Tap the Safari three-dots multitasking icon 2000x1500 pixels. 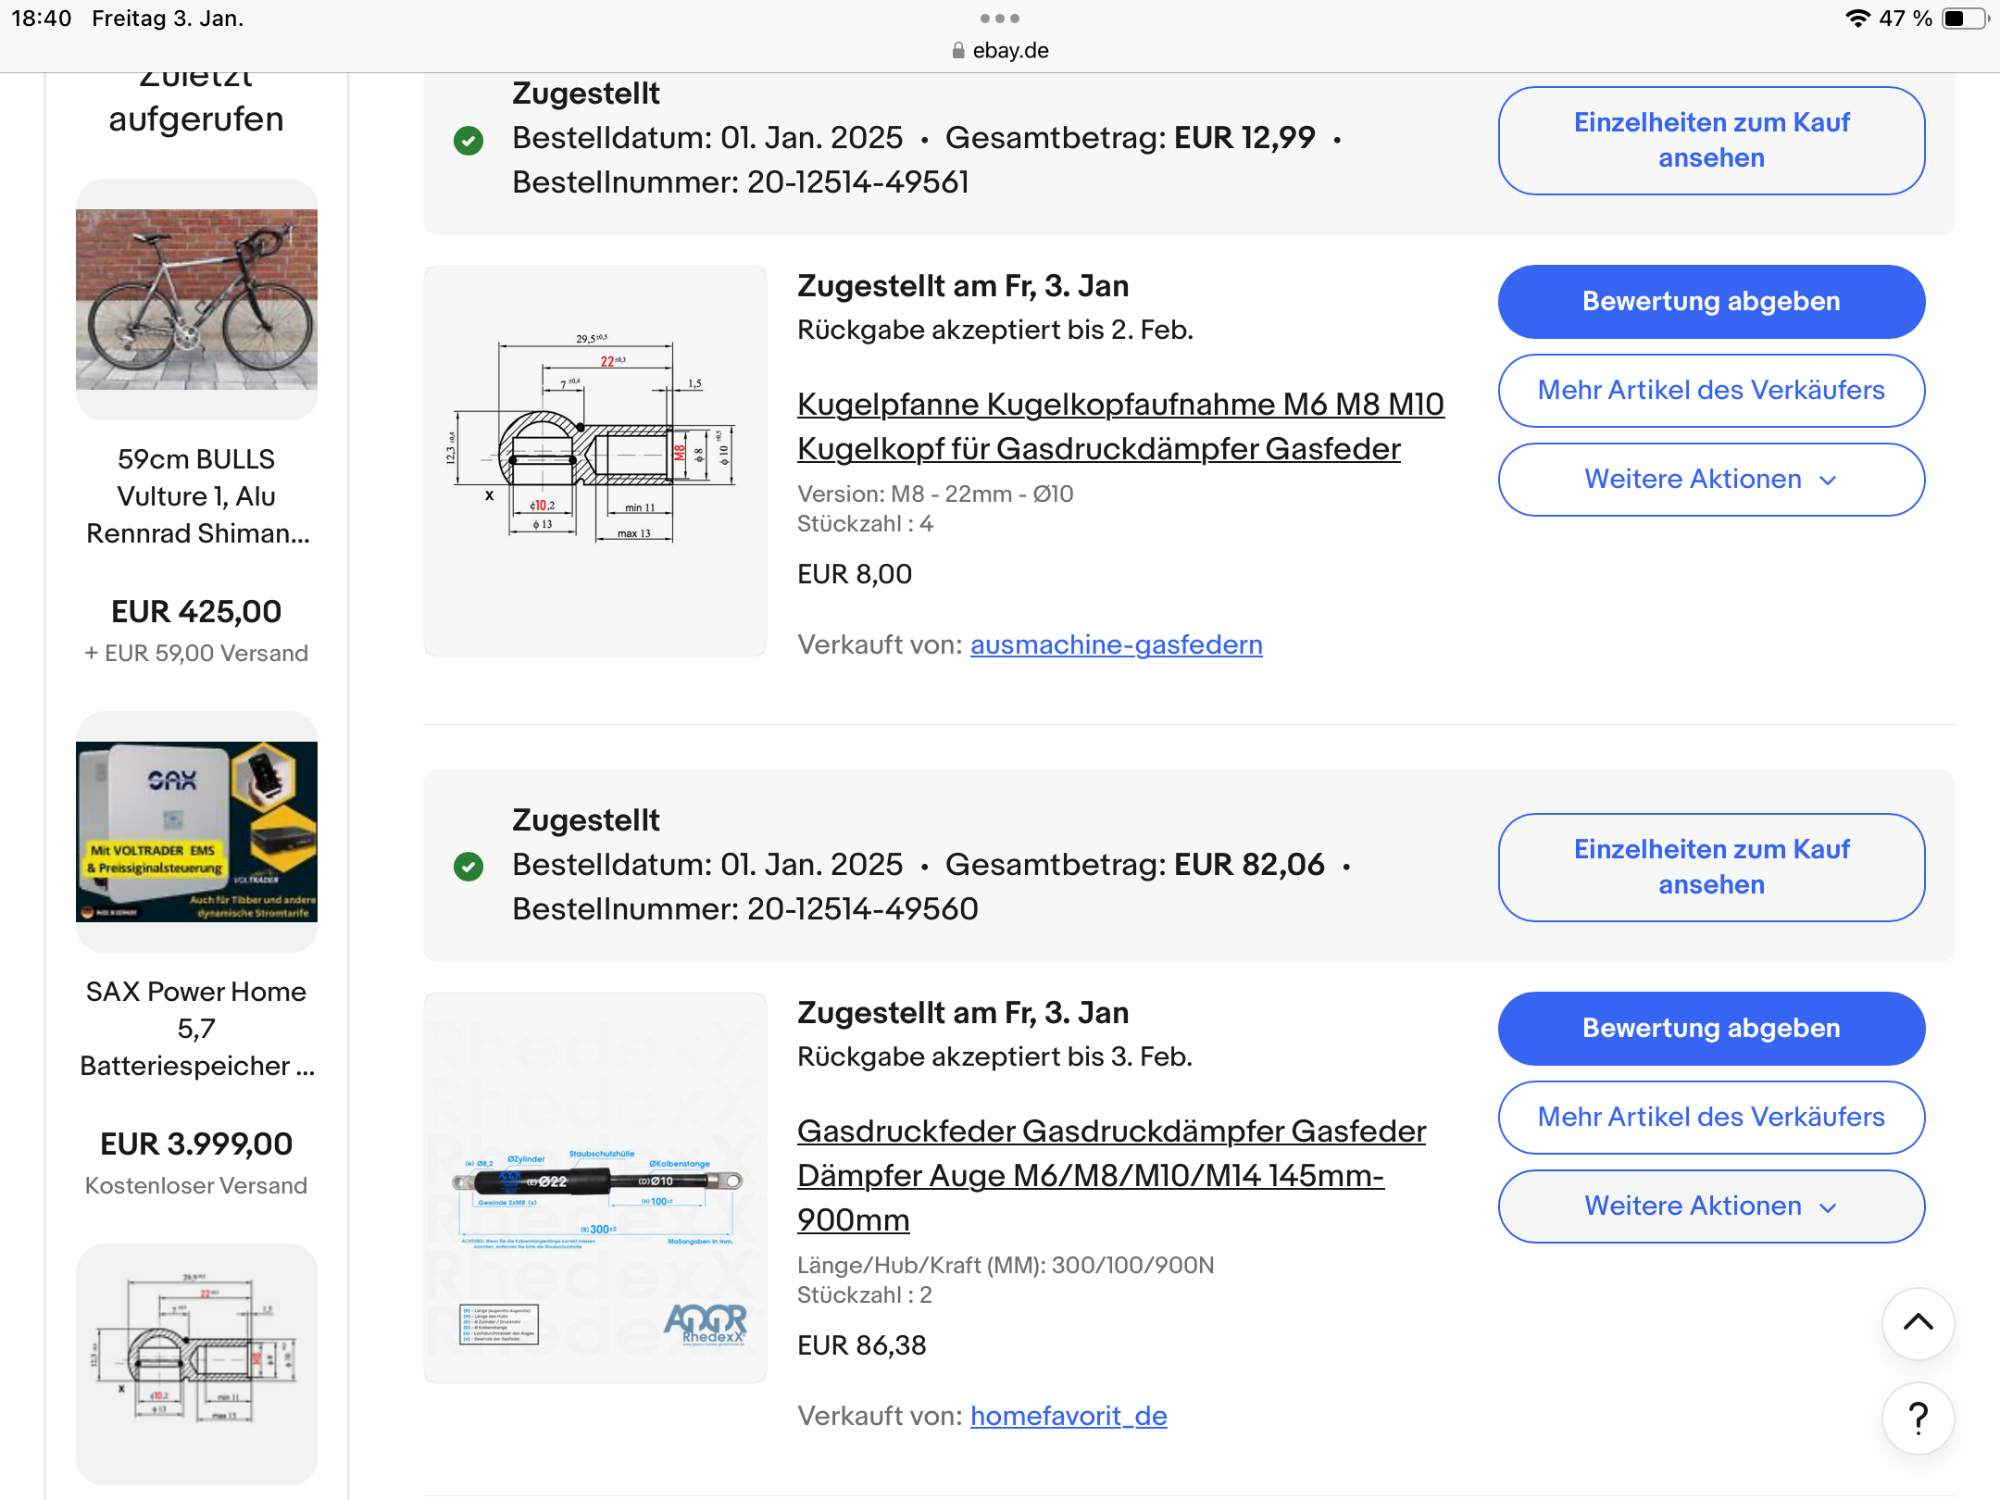[1000, 18]
